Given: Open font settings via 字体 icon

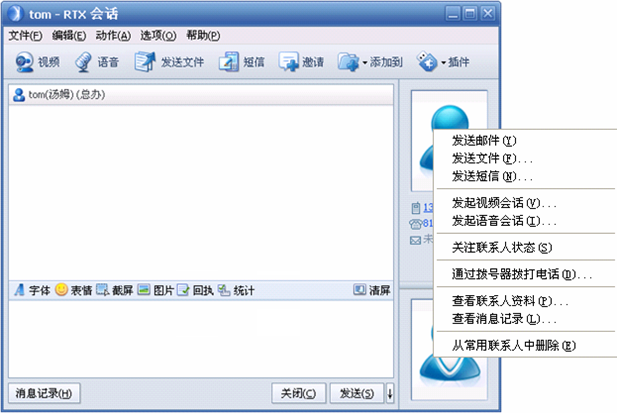Looking at the screenshot, I should 19,290.
